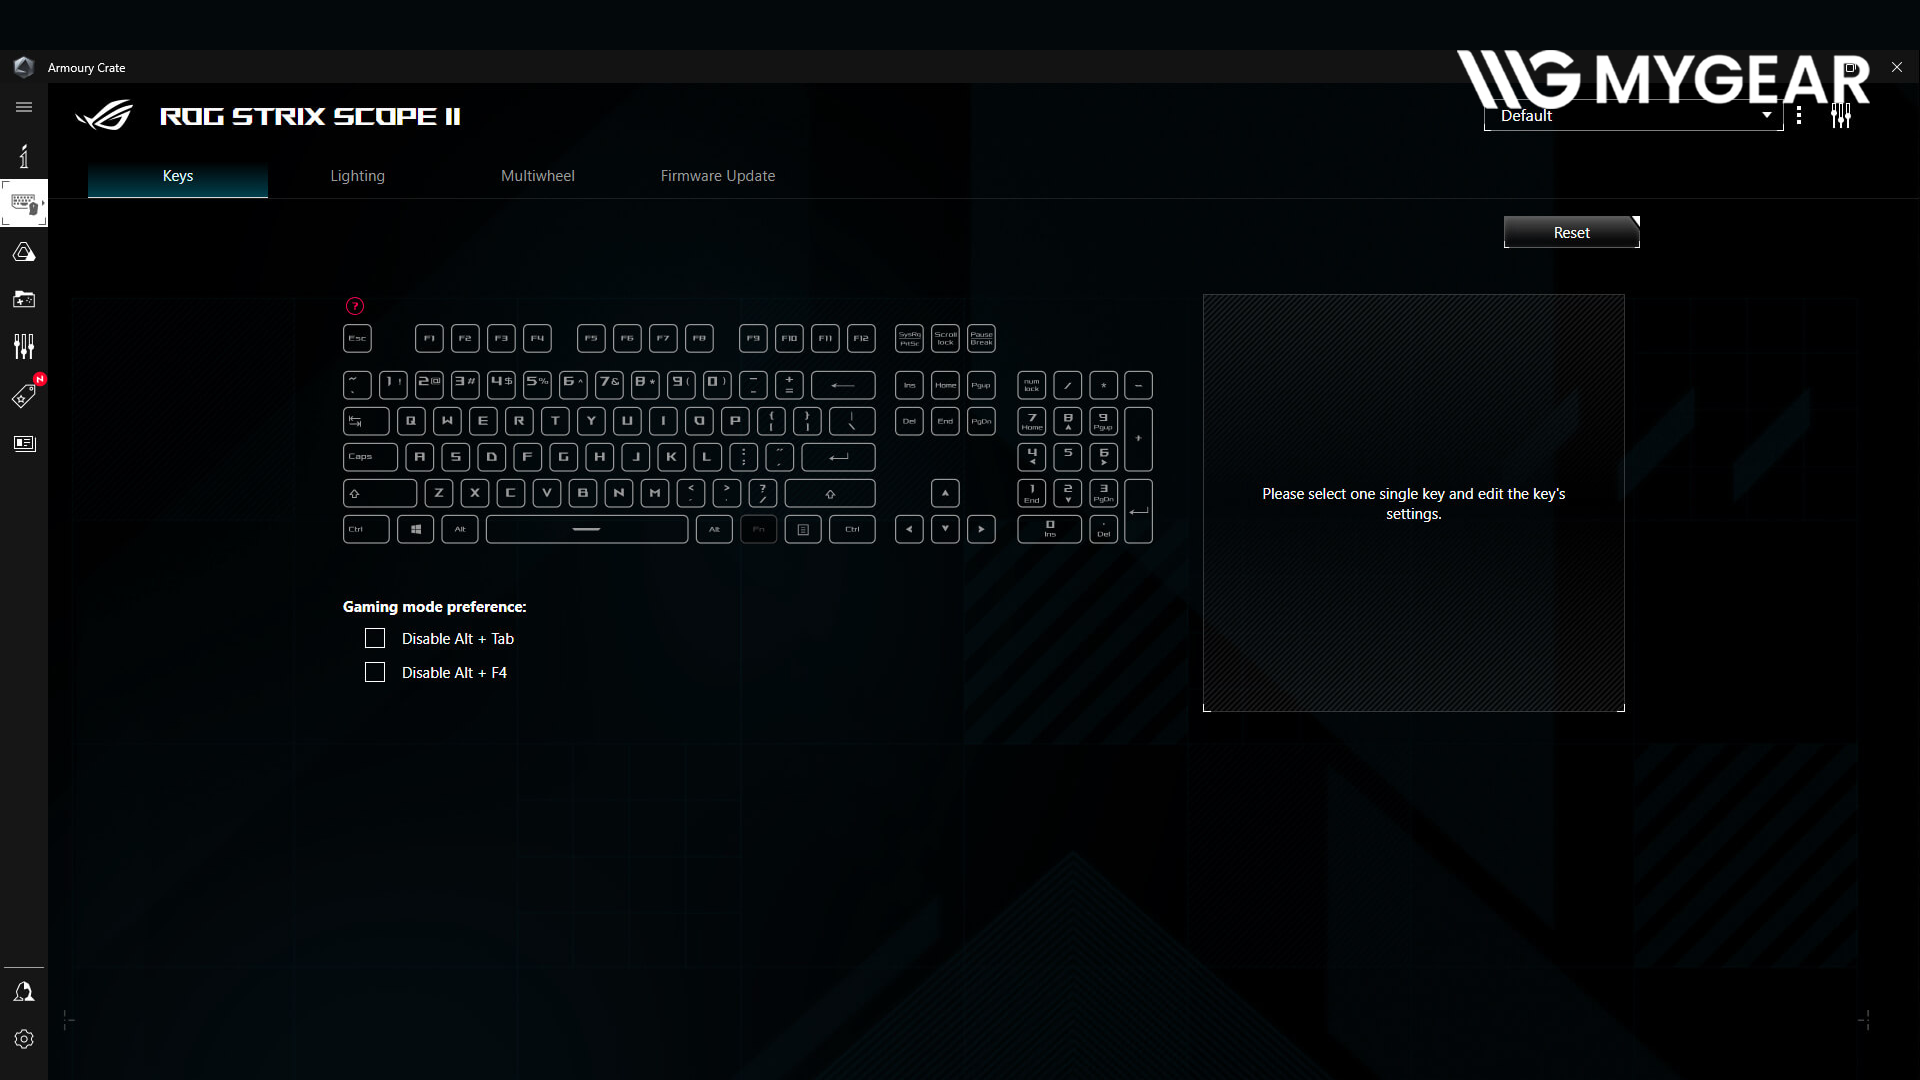Open the Featured deals tag icon

[24, 396]
